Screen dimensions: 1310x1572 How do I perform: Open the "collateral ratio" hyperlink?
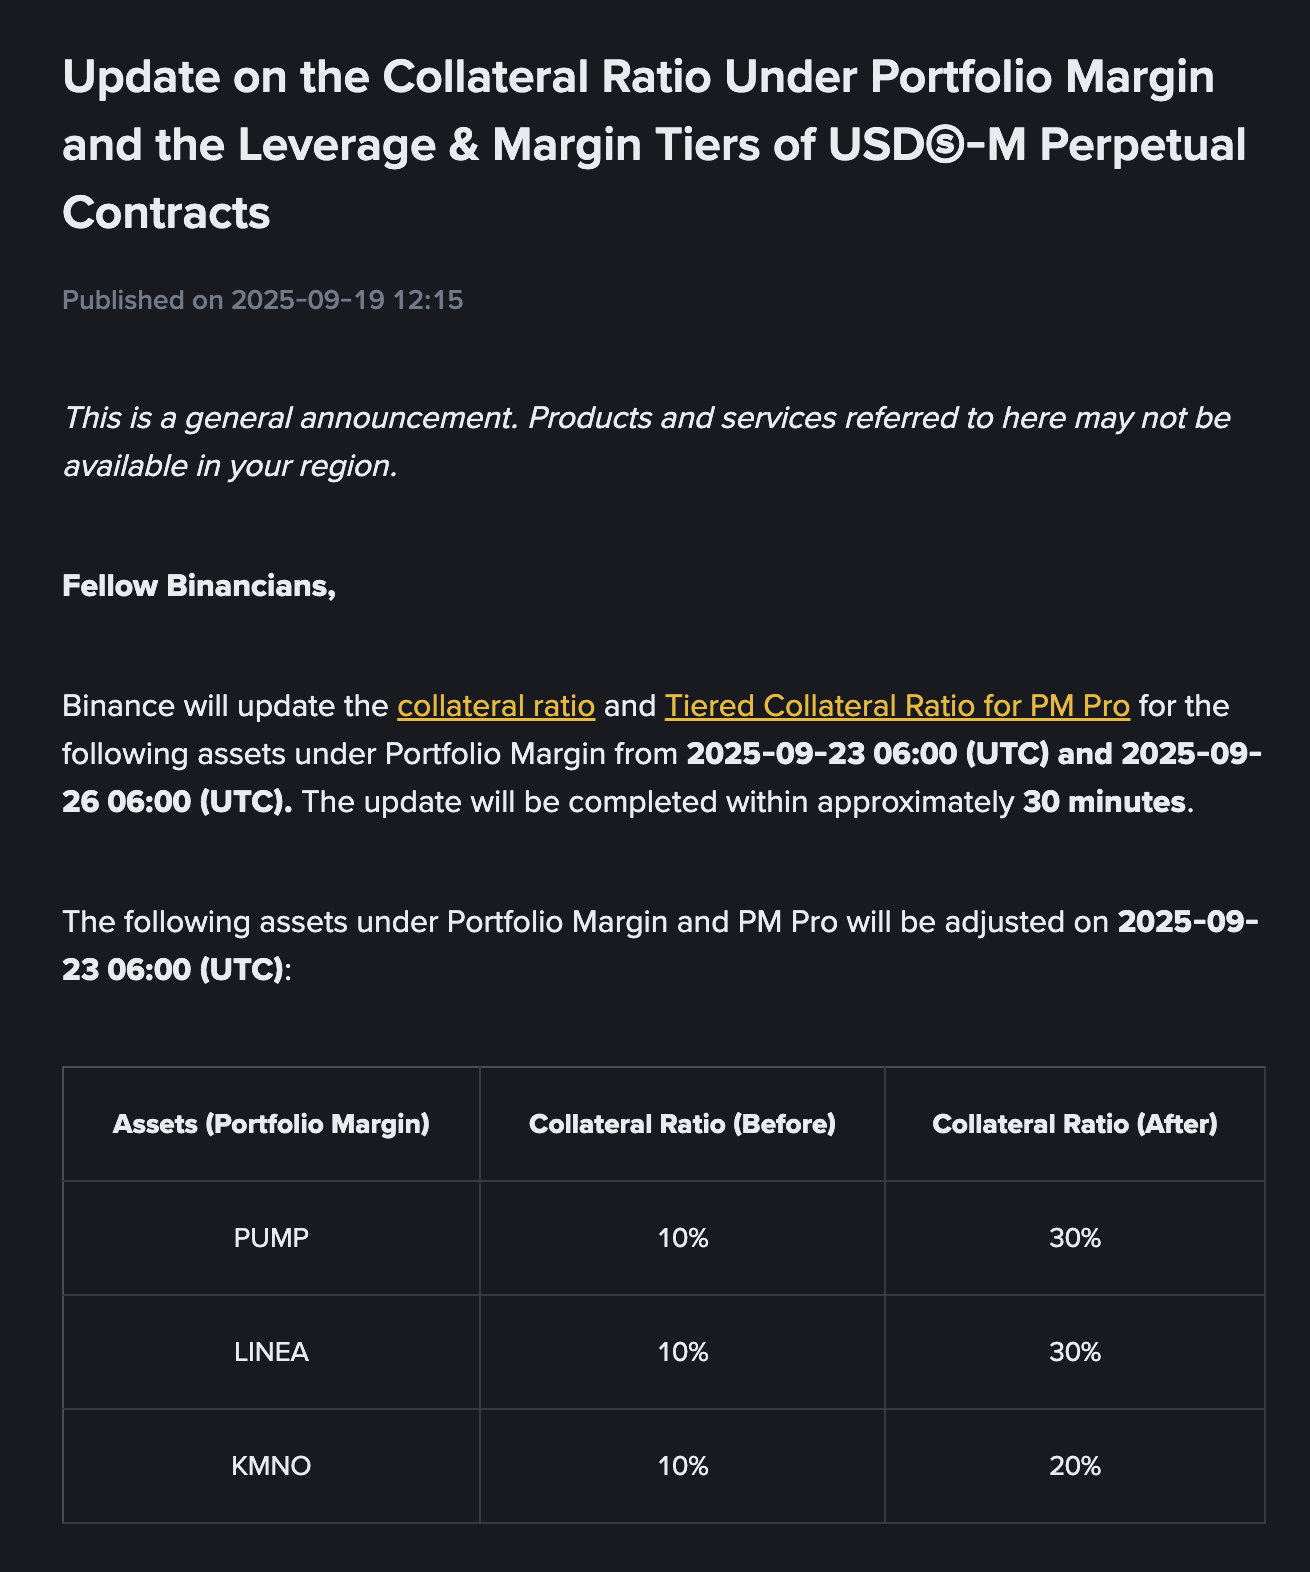496,706
